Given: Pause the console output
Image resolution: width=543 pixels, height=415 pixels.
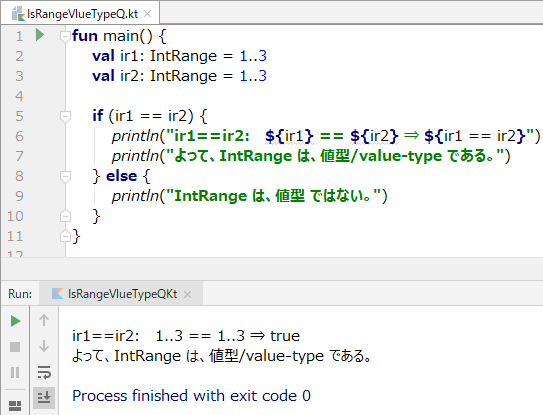Looking at the screenshot, I should pos(15,372).
